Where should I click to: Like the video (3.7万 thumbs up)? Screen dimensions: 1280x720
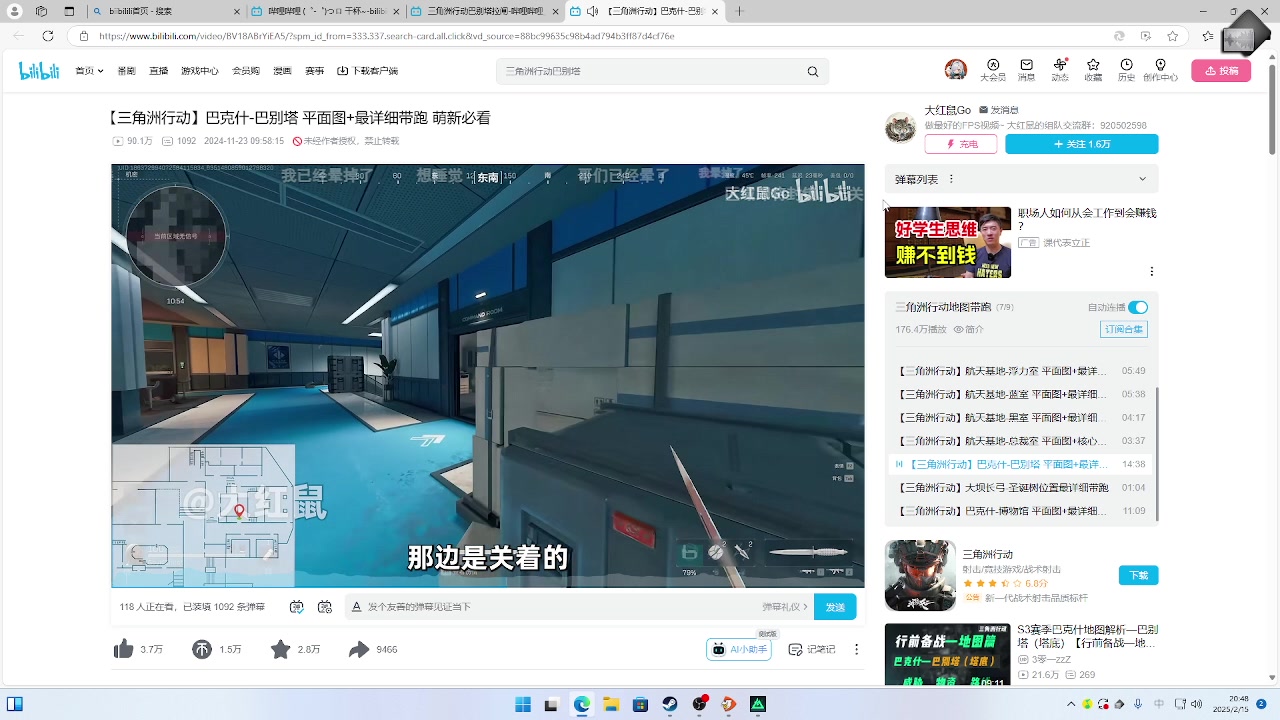pos(124,649)
